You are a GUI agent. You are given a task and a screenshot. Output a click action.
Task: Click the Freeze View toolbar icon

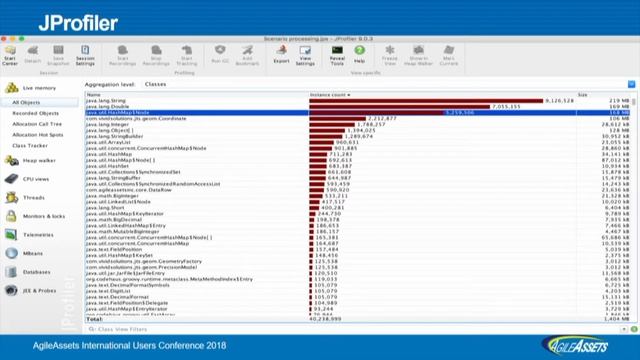pyautogui.click(x=390, y=55)
